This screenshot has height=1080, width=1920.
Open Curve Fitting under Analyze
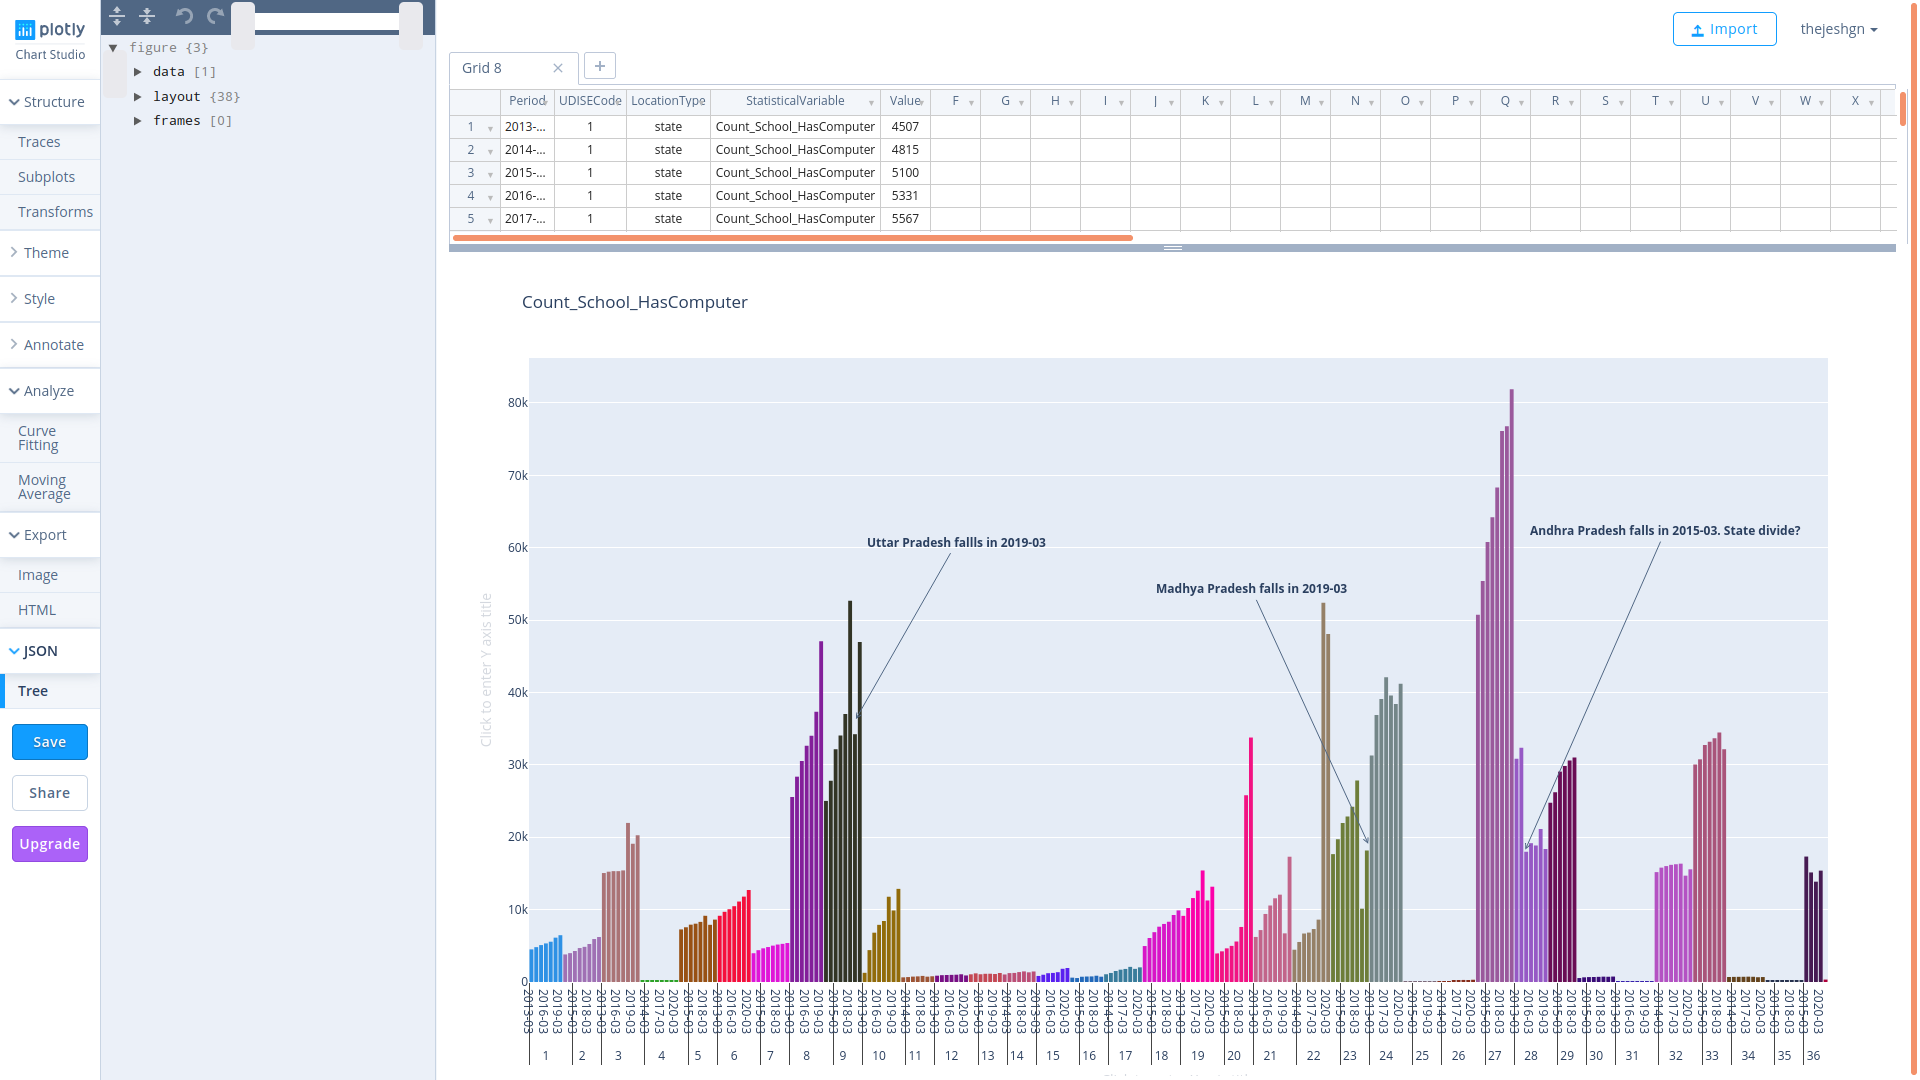(x=37, y=437)
